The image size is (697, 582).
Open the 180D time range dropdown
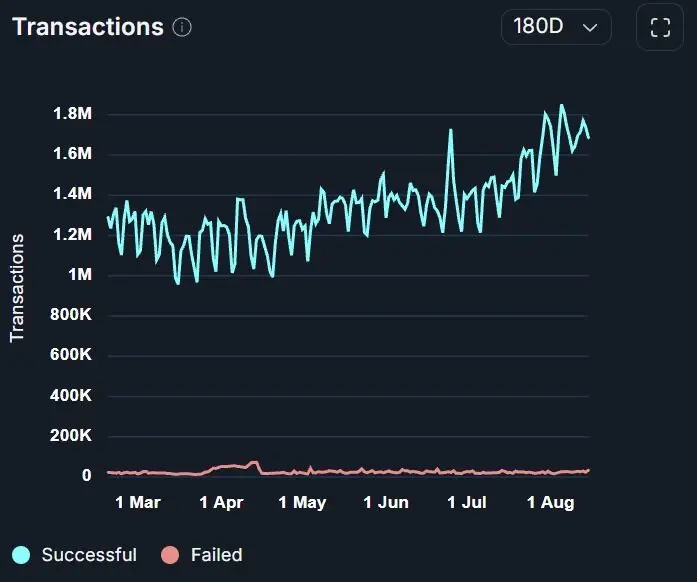[x=556, y=27]
